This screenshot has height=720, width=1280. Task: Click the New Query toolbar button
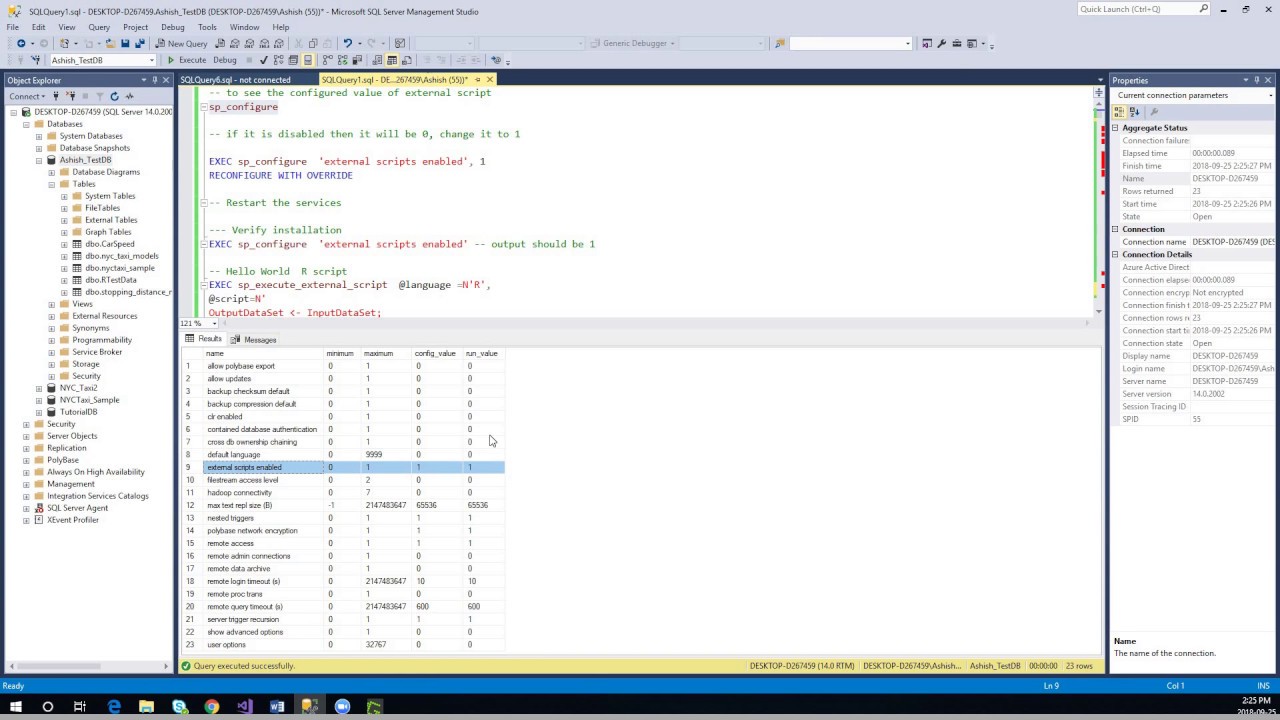click(x=181, y=44)
